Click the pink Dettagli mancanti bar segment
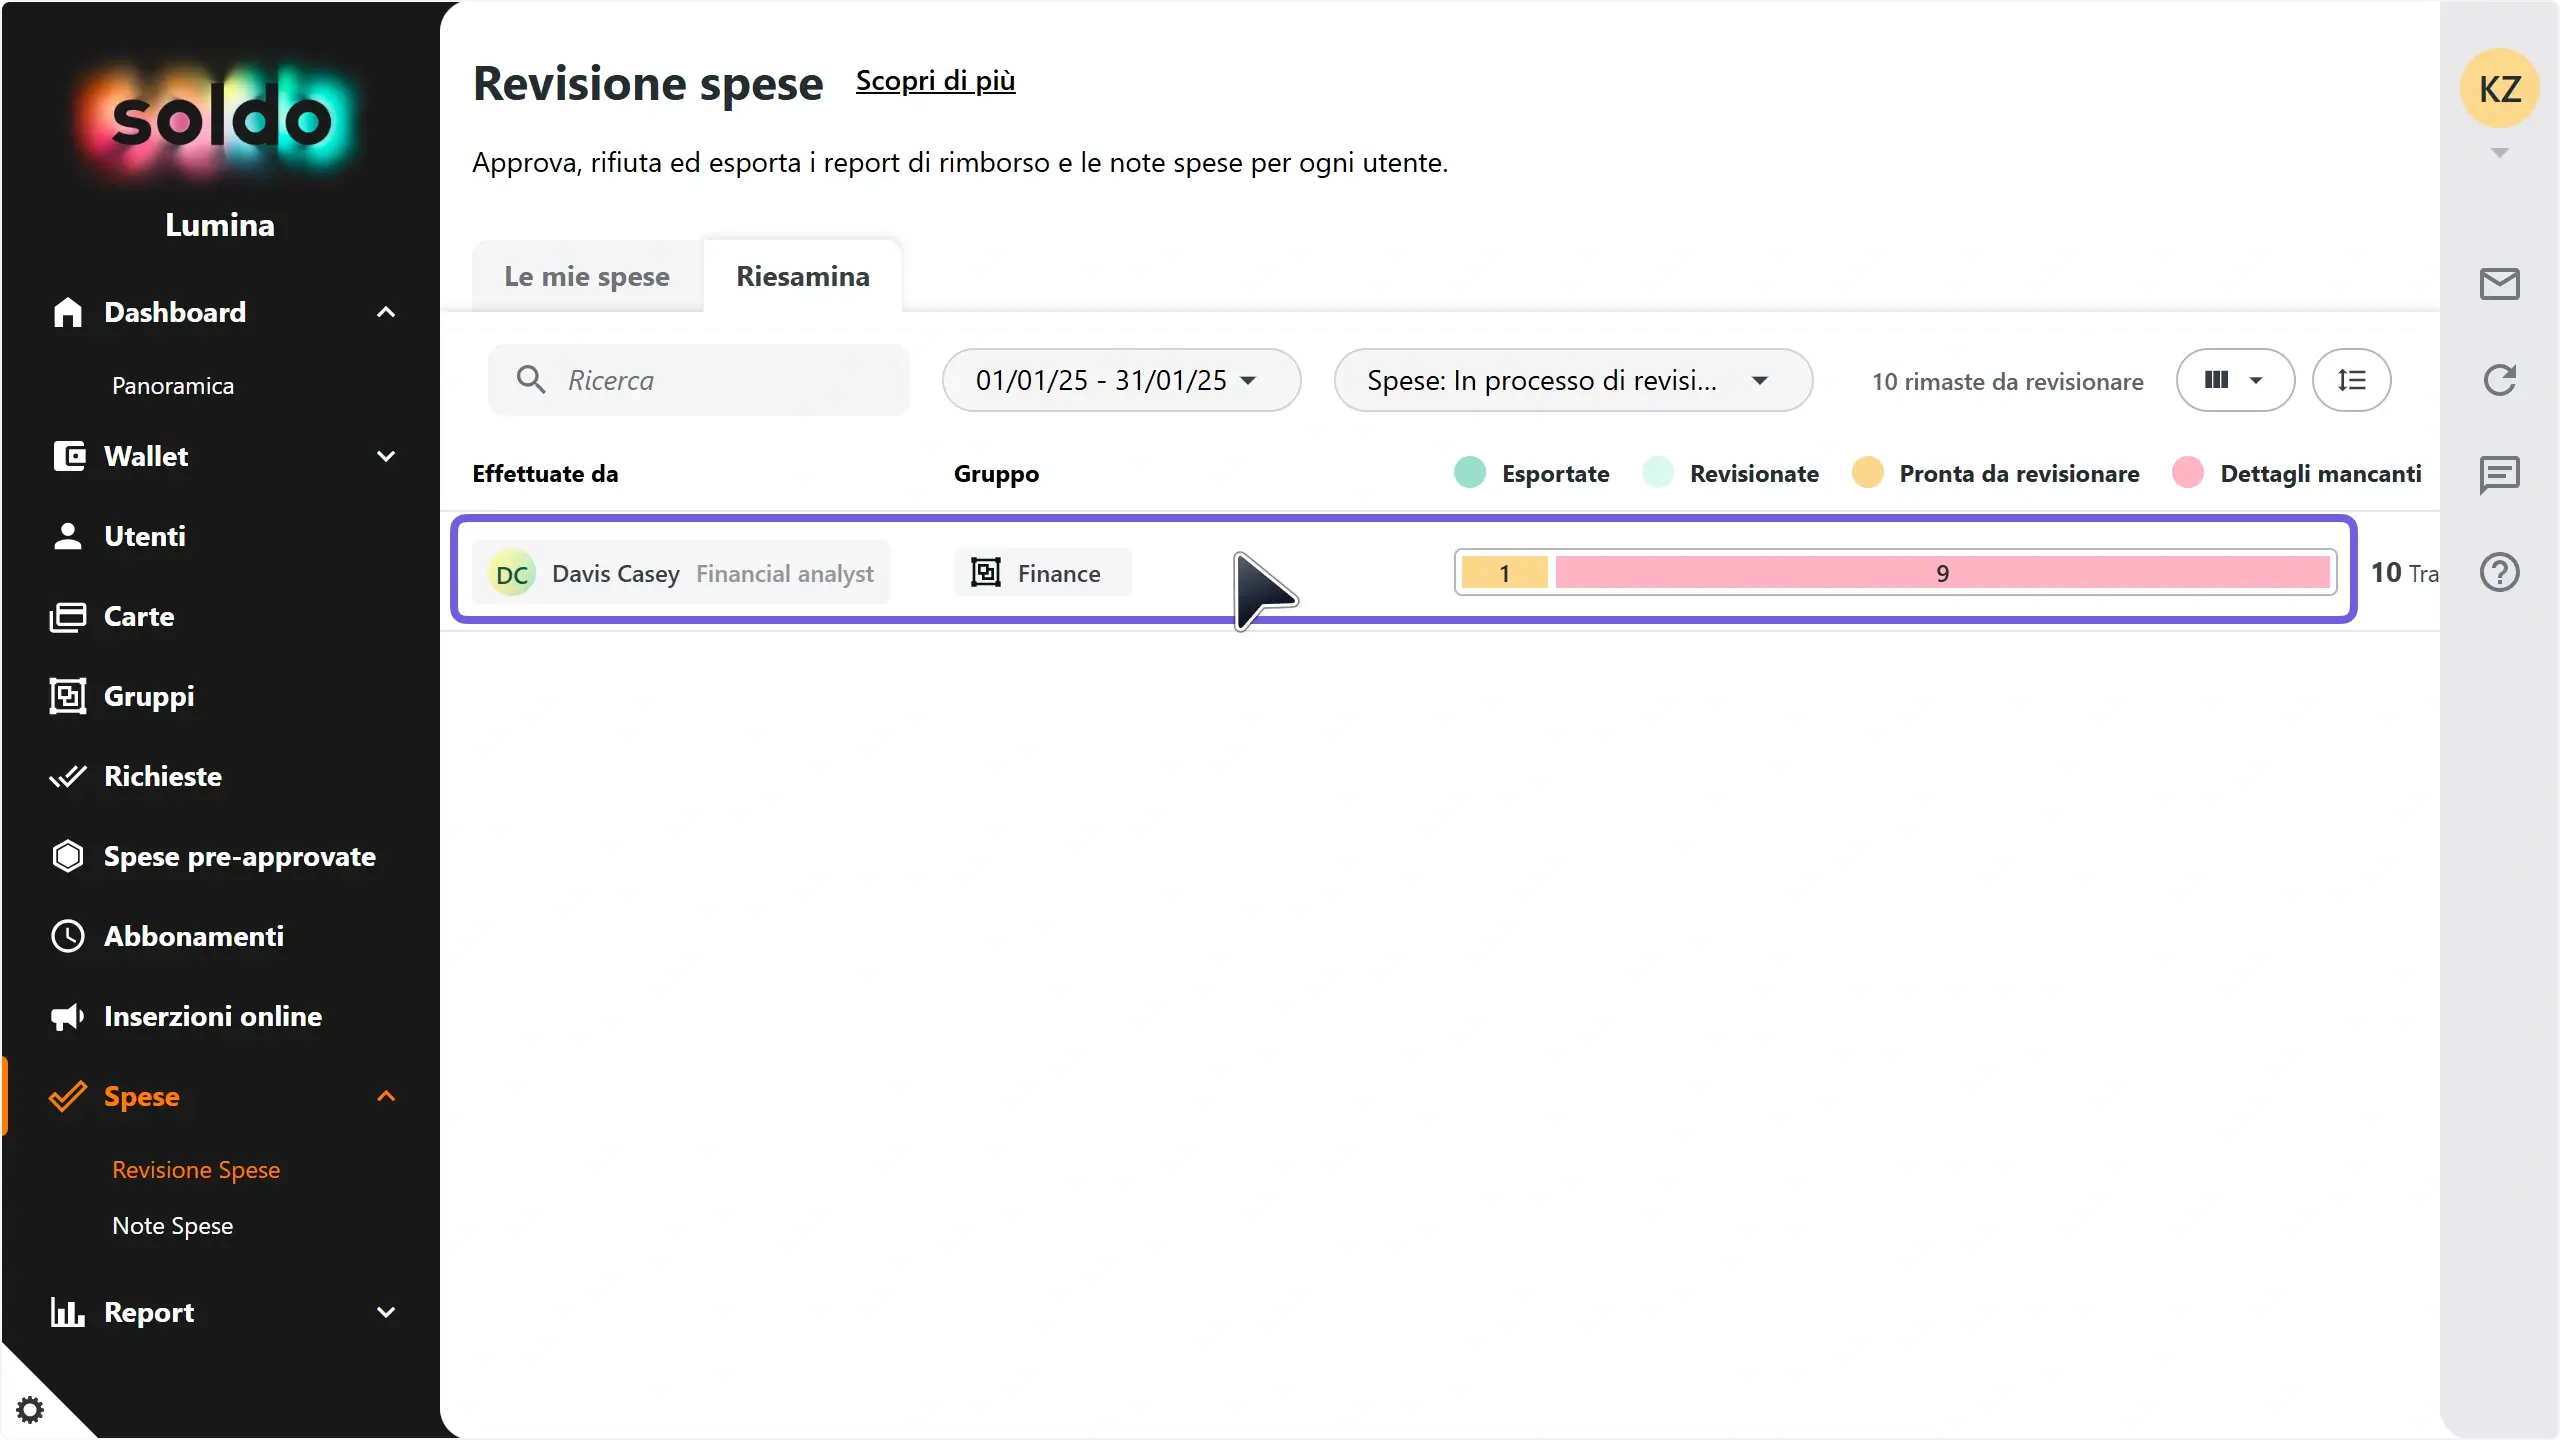2560x1440 pixels. (x=1942, y=573)
